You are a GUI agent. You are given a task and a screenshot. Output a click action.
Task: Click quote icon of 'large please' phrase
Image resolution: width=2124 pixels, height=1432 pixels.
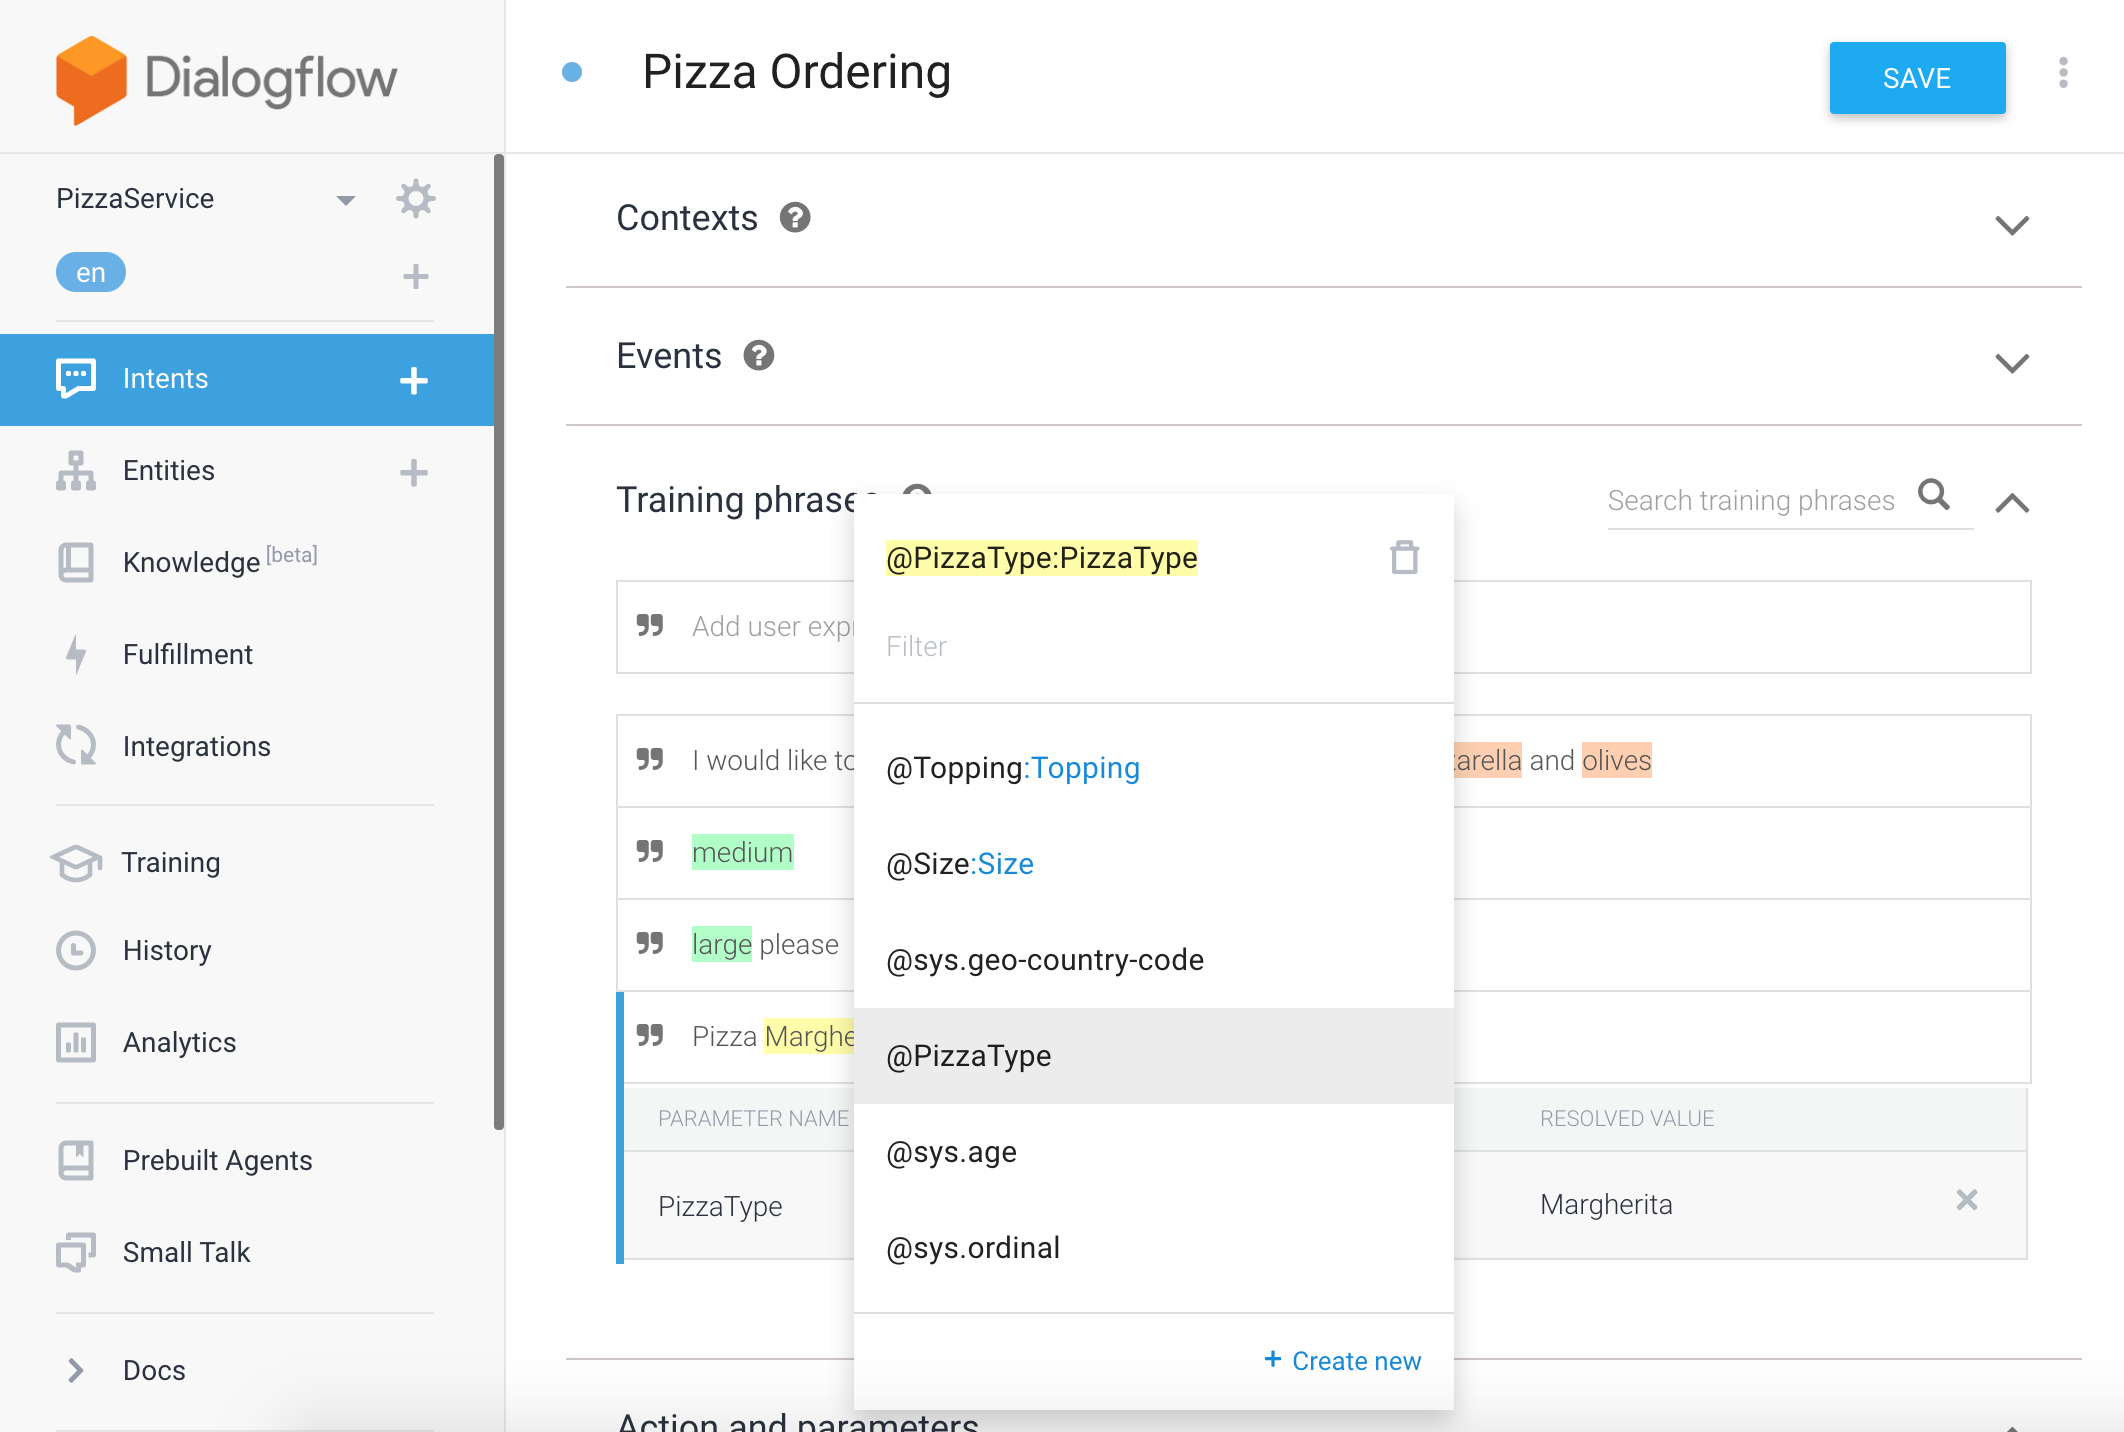click(x=650, y=943)
